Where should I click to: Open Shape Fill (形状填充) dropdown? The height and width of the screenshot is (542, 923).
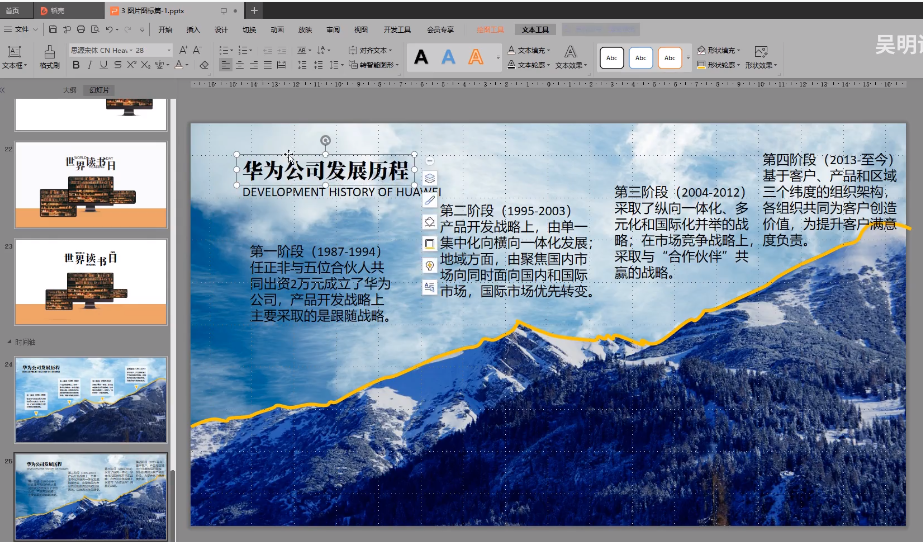pyautogui.click(x=719, y=50)
